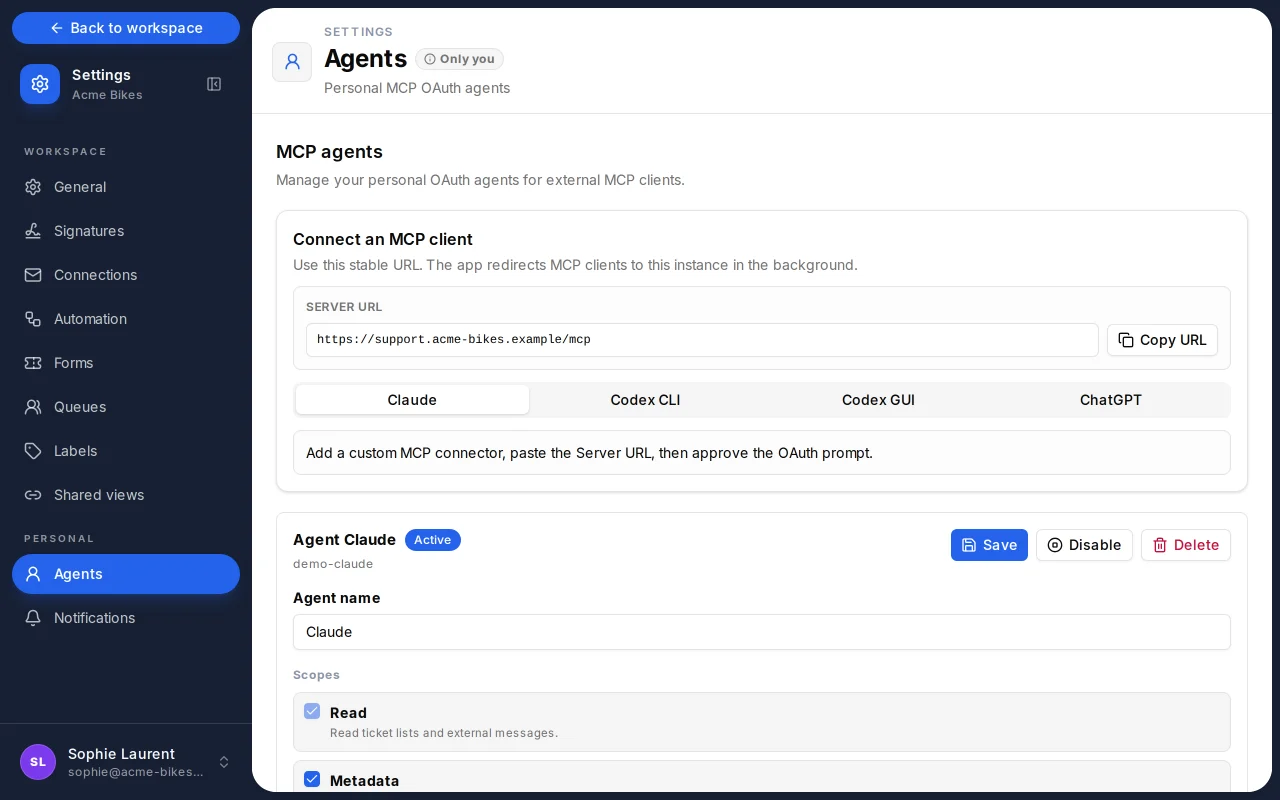Image resolution: width=1280 pixels, height=800 pixels.
Task: Toggle the Read scope checkbox
Action: 312,711
